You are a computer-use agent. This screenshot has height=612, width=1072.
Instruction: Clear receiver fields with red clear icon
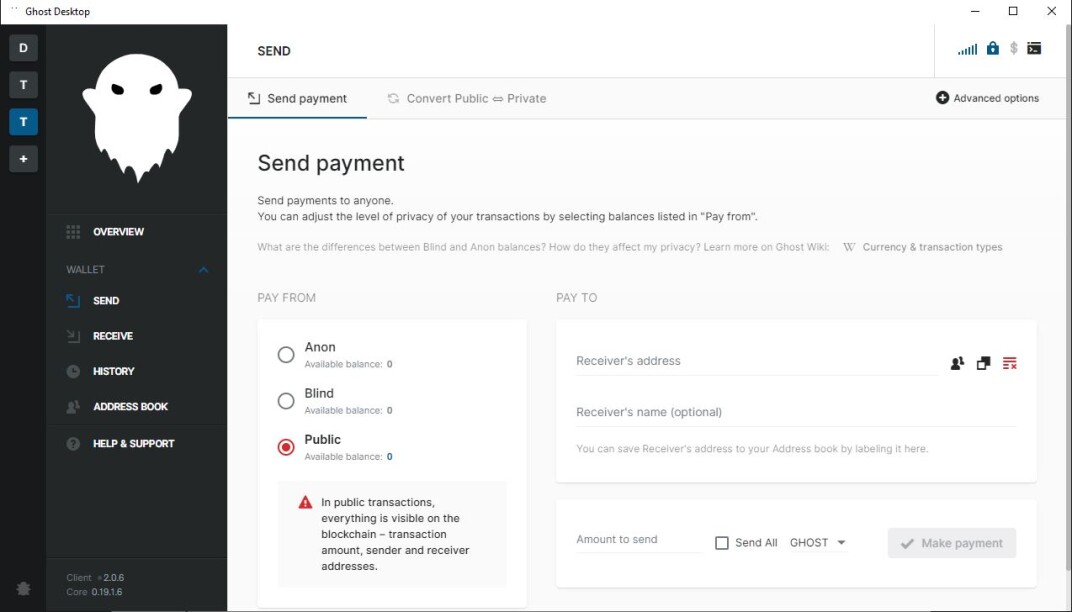coord(1010,363)
